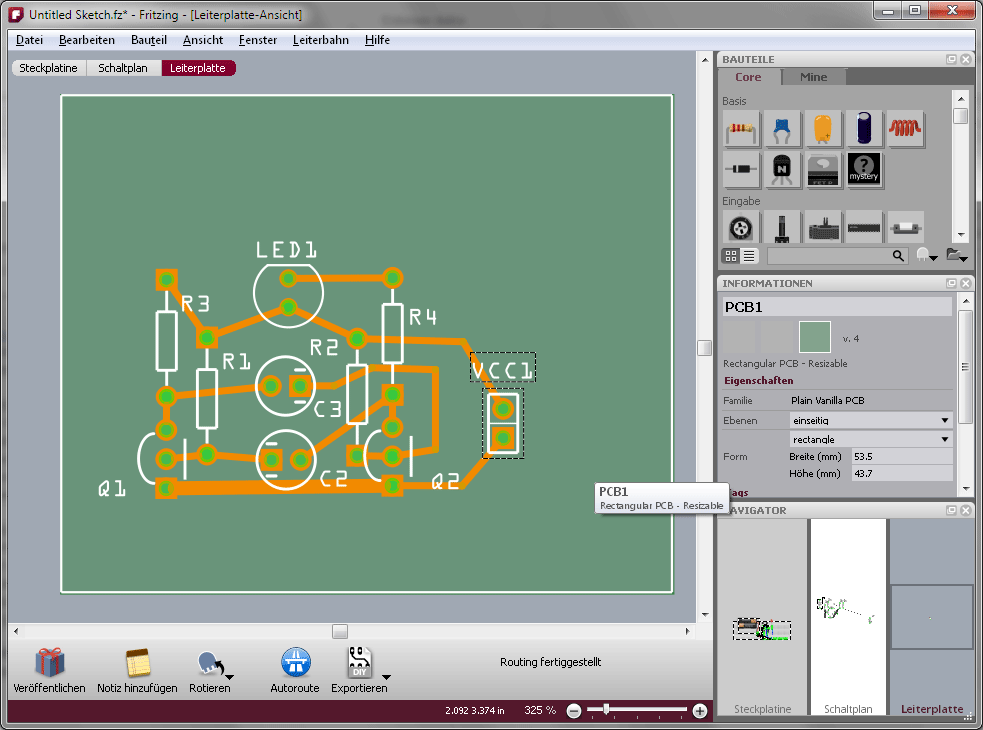Open the Ebenen einseitig dropdown
The width and height of the screenshot is (983, 730).
[x=869, y=420]
